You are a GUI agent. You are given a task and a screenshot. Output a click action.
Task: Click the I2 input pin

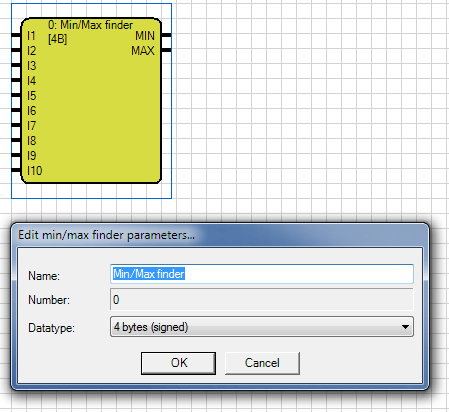point(16,50)
